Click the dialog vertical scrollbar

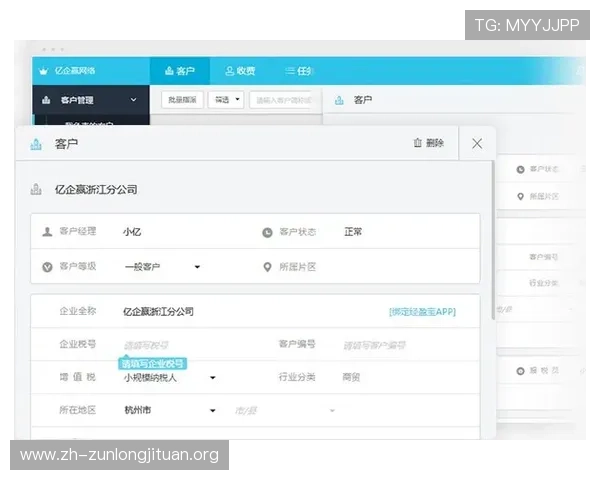(493, 241)
